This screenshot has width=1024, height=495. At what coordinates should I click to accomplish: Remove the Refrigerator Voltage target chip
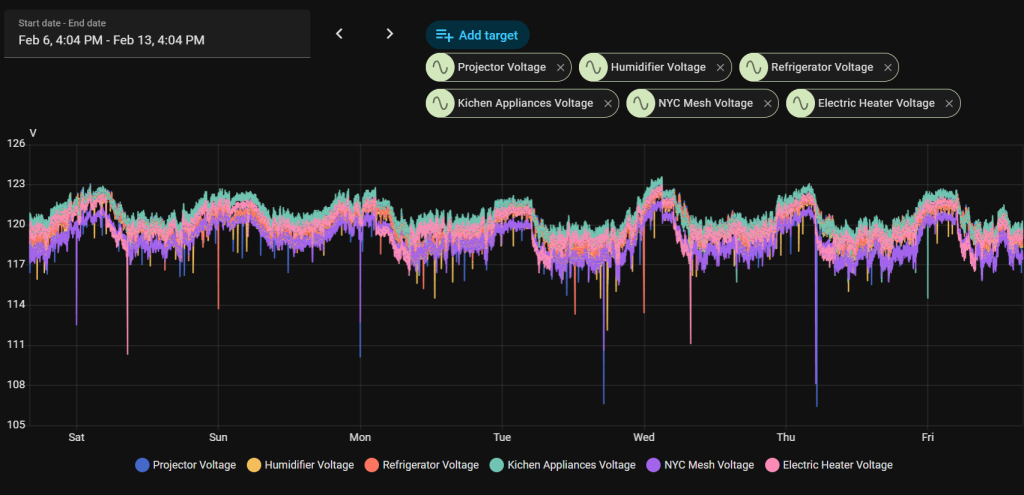[x=884, y=68]
